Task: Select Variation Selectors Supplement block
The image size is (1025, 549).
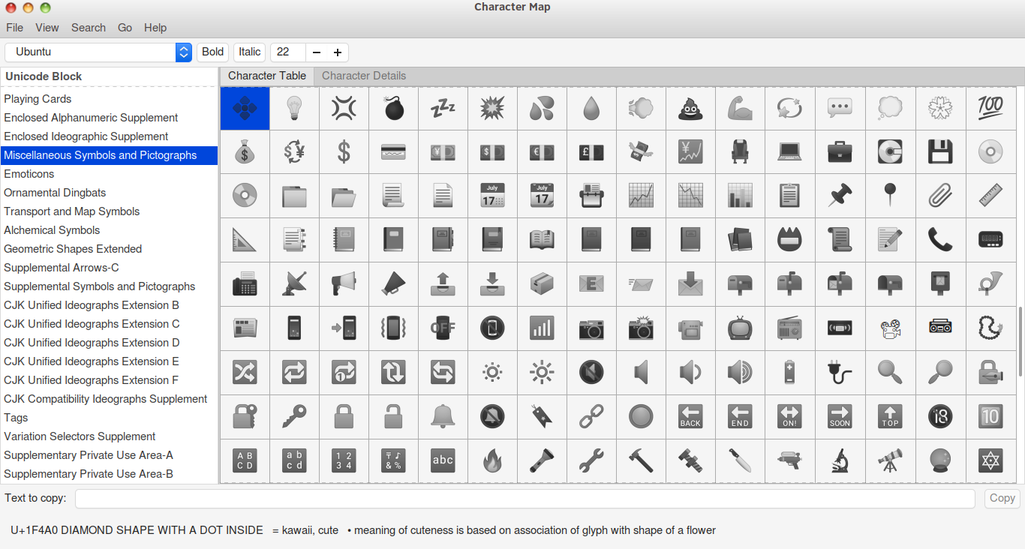Action: pos(109,436)
